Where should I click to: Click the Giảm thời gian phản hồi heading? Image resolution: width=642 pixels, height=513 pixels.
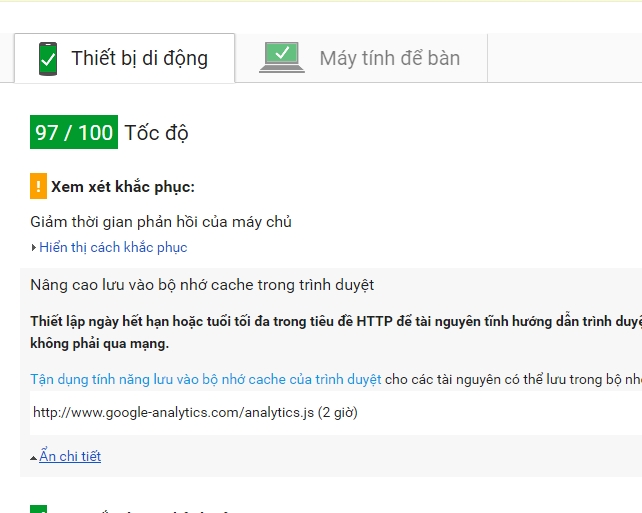click(x=161, y=222)
